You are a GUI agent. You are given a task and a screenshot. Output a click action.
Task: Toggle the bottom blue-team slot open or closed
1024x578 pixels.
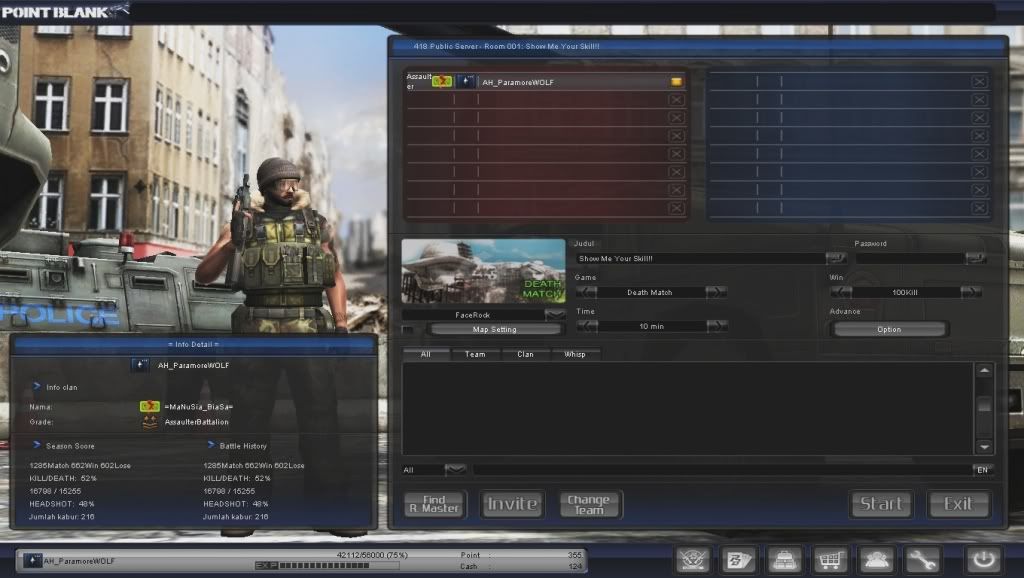pyautogui.click(x=978, y=208)
